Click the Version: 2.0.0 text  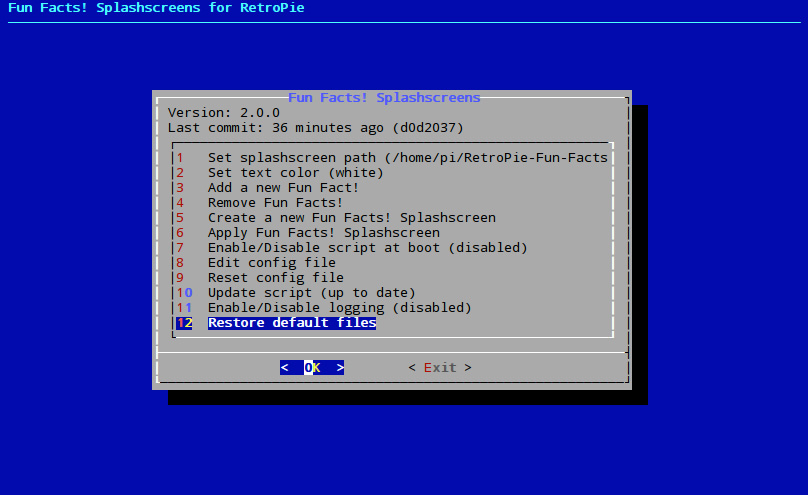[x=224, y=112]
